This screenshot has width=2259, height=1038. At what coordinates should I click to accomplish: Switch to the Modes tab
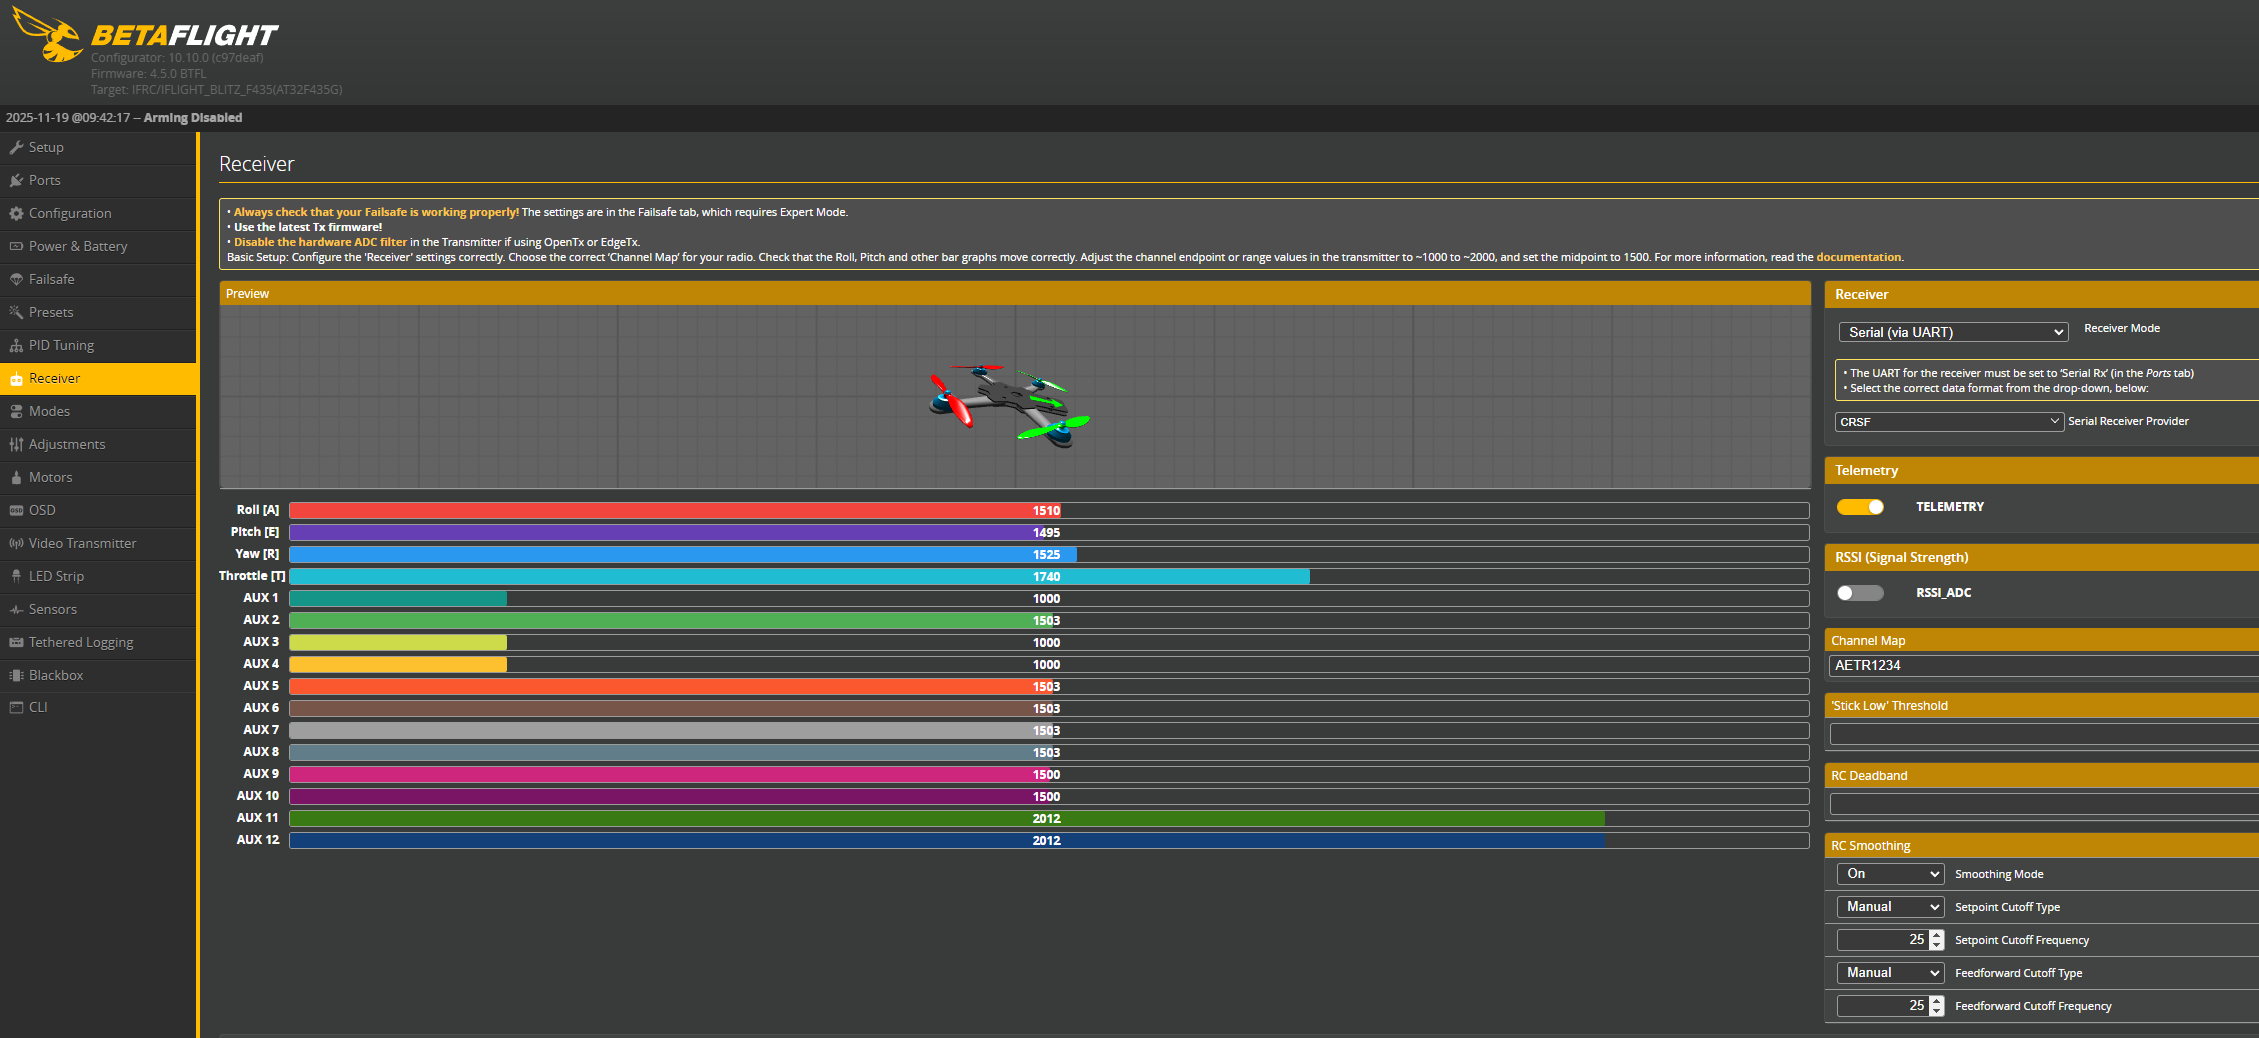coord(49,411)
